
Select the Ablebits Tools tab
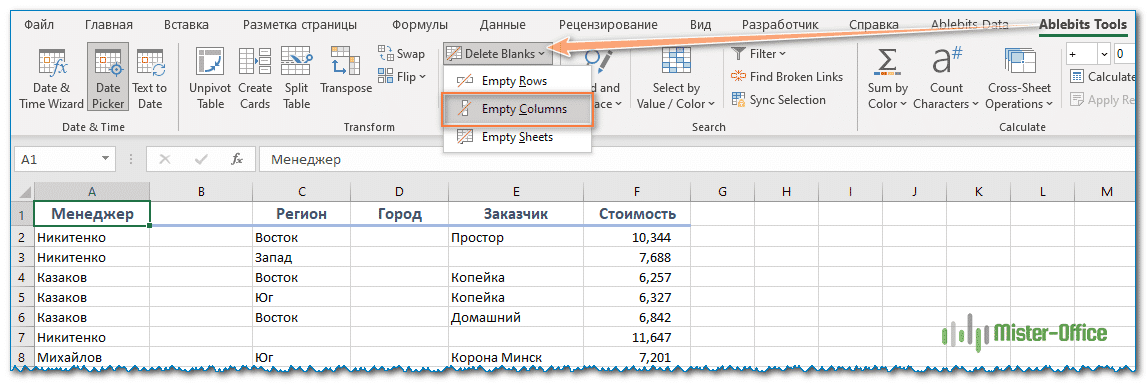tap(1083, 24)
